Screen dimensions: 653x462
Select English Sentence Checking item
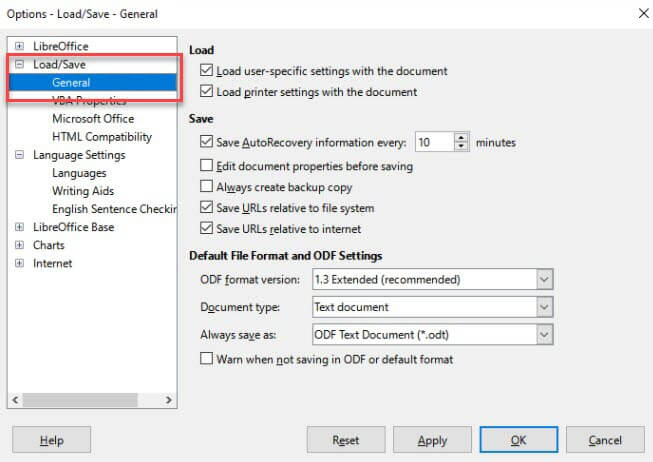[114, 209]
